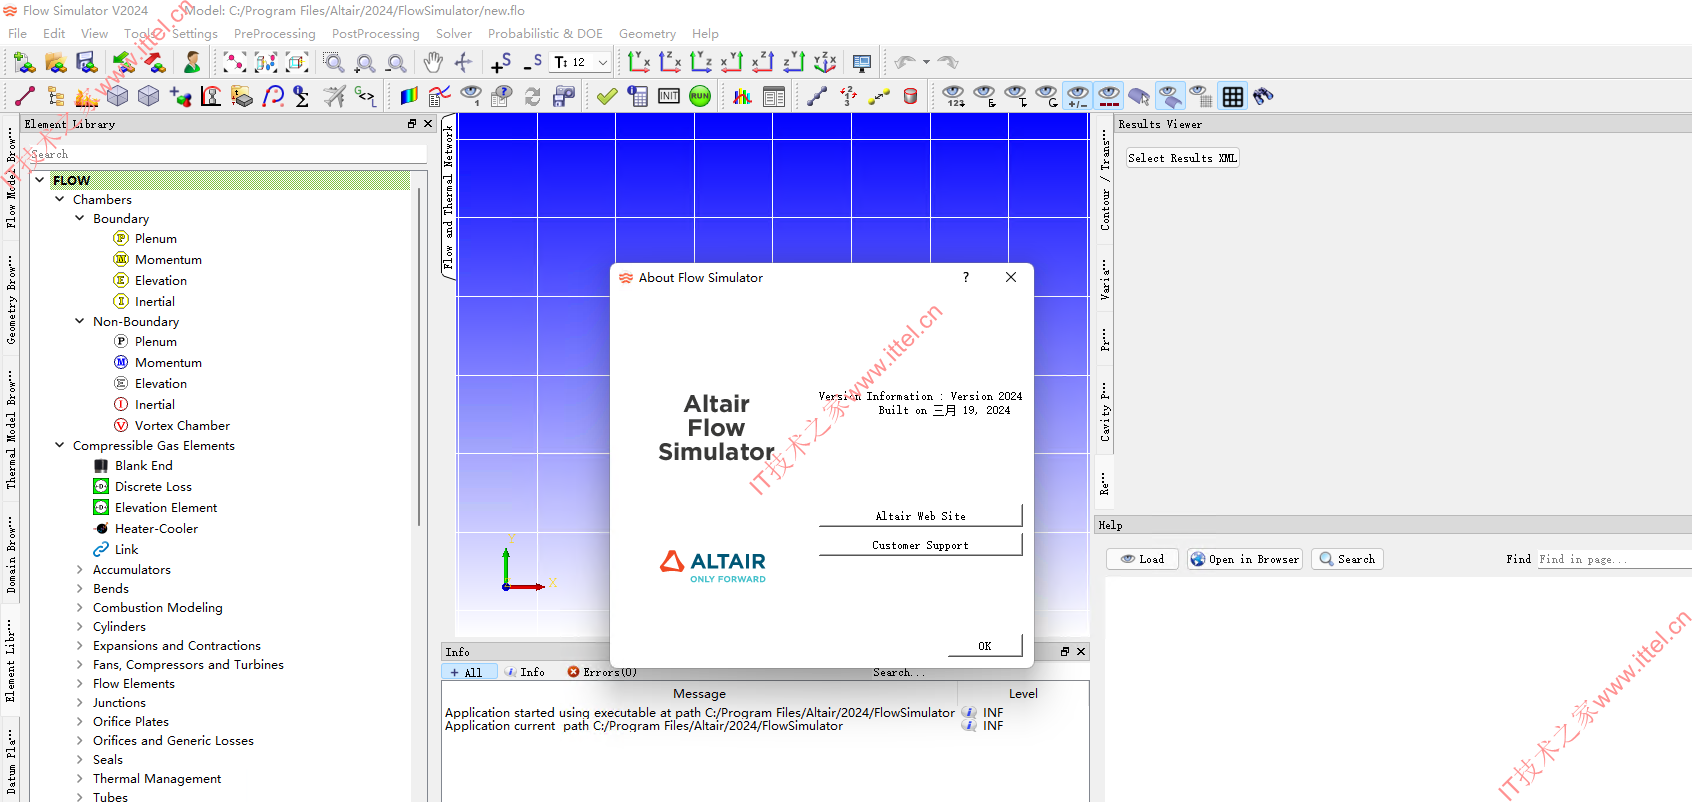Click the decrease size minus S icon

(532, 63)
